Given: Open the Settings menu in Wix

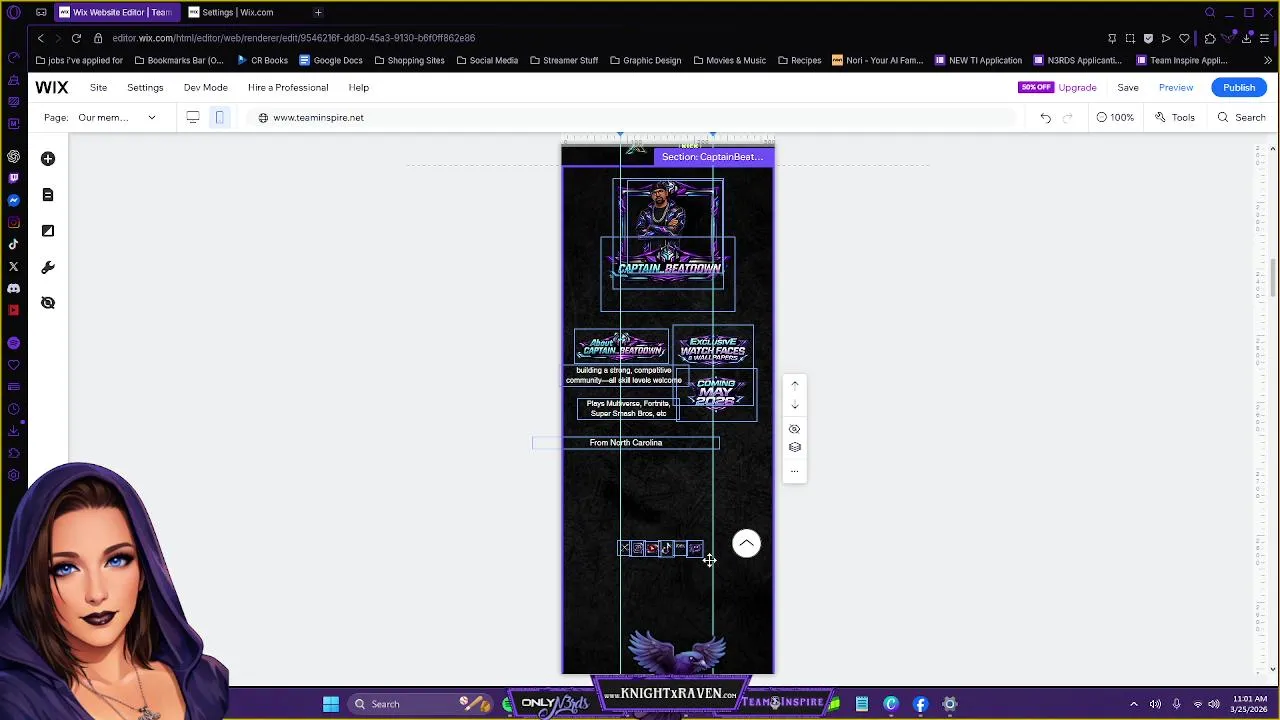Looking at the screenshot, I should point(145,88).
